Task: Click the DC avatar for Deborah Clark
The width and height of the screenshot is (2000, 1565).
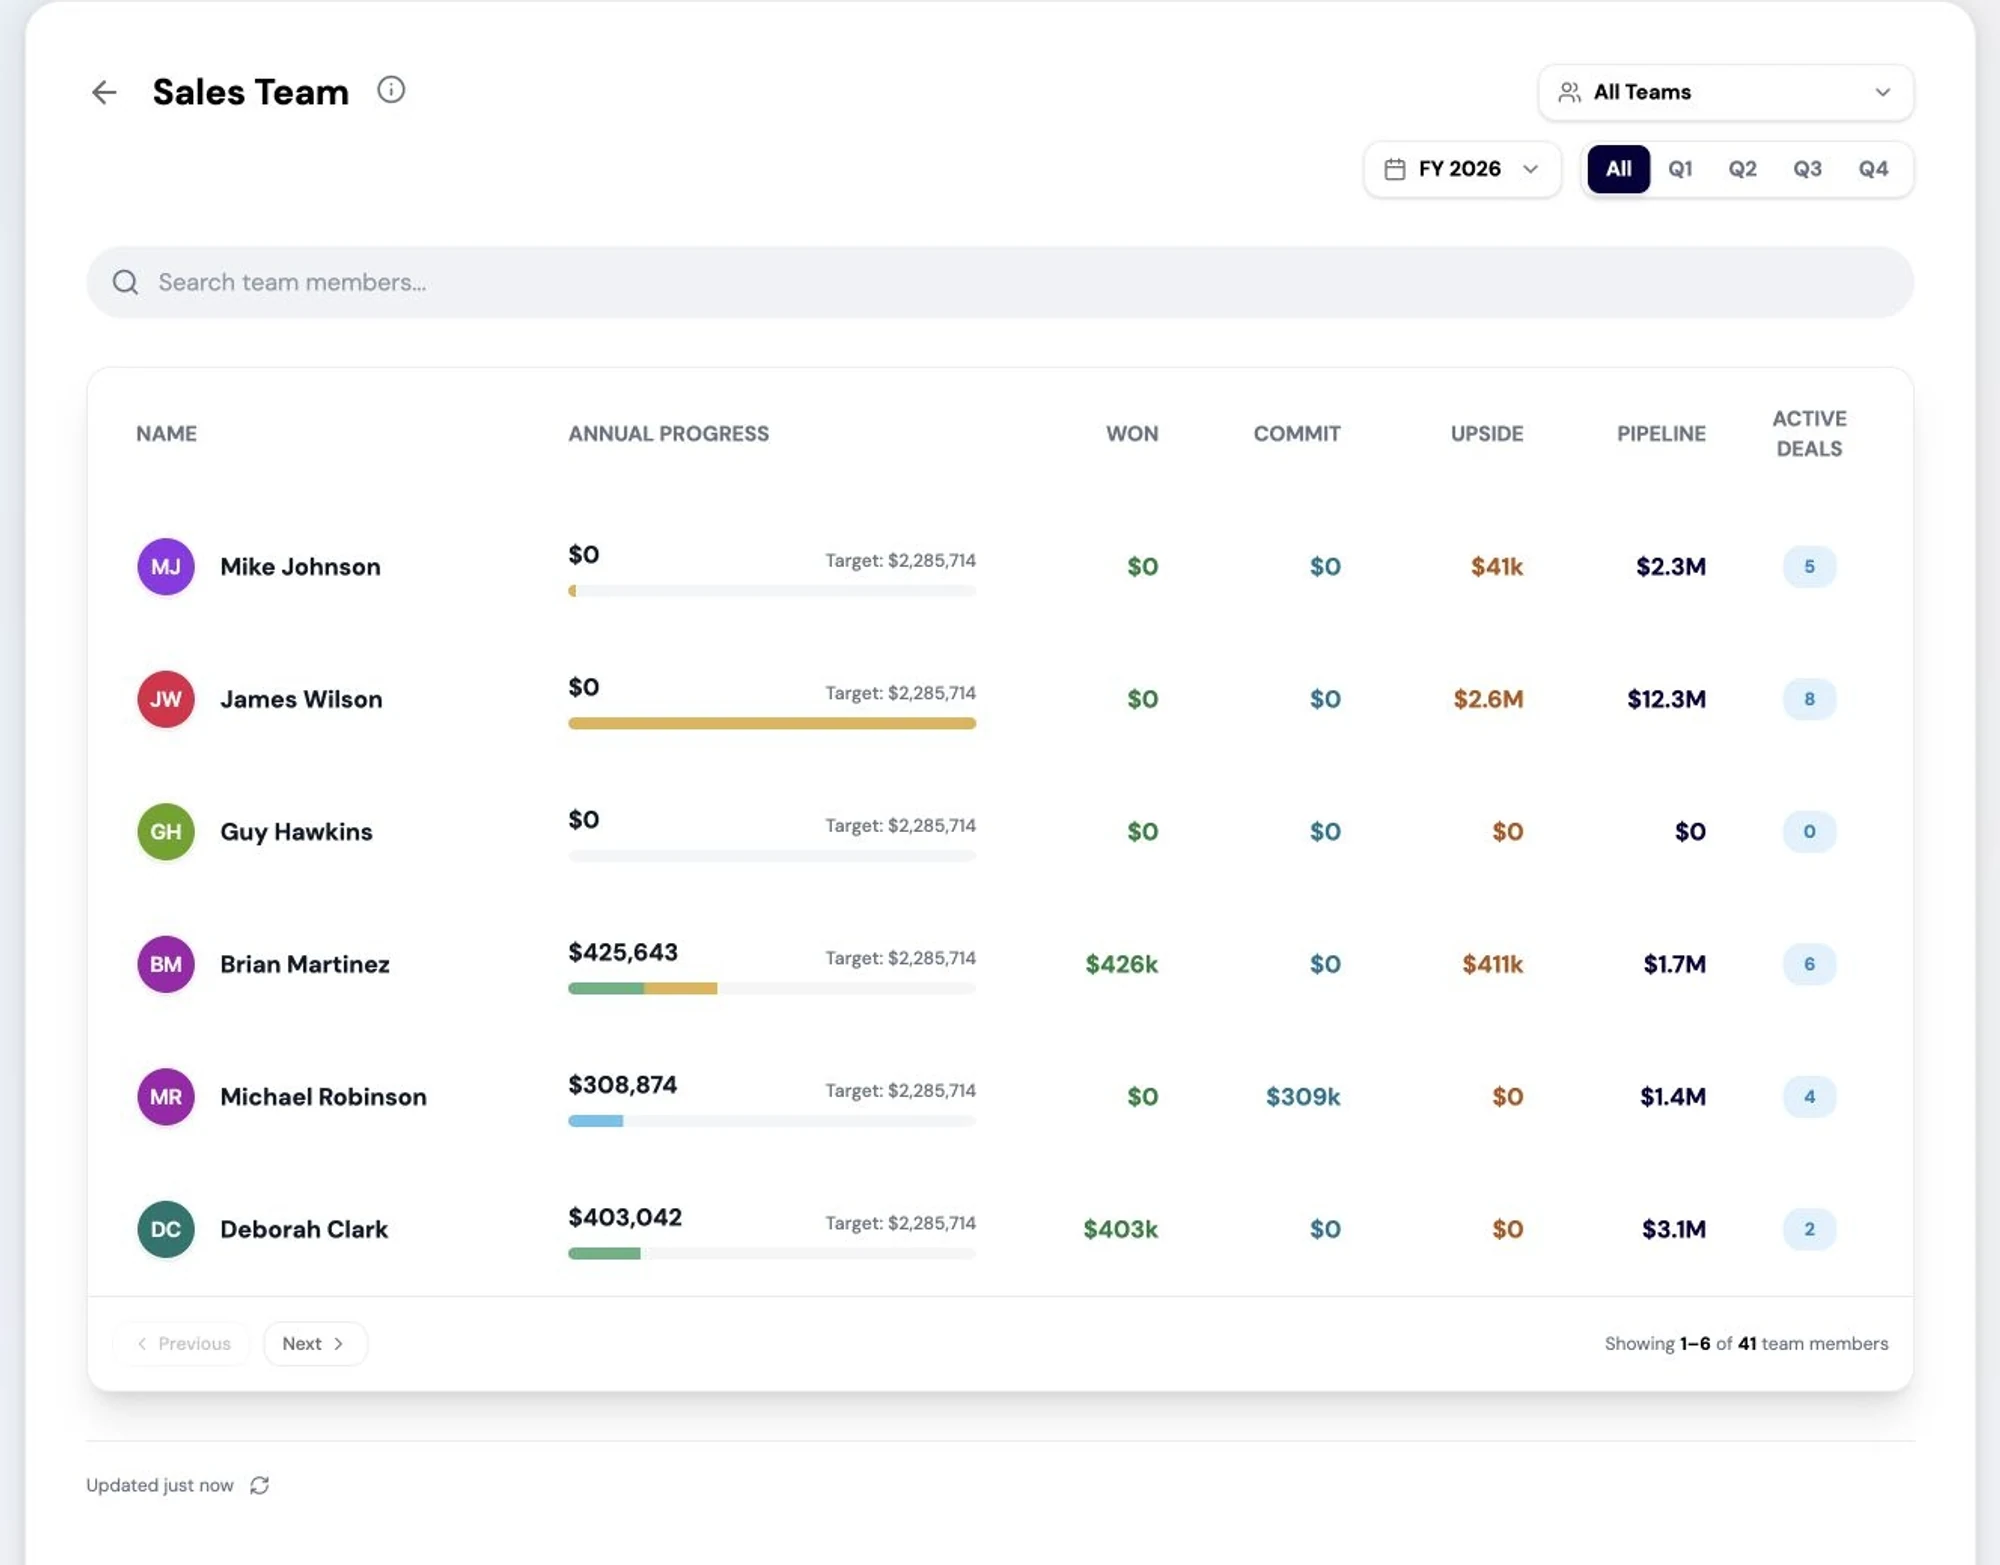Action: (166, 1229)
